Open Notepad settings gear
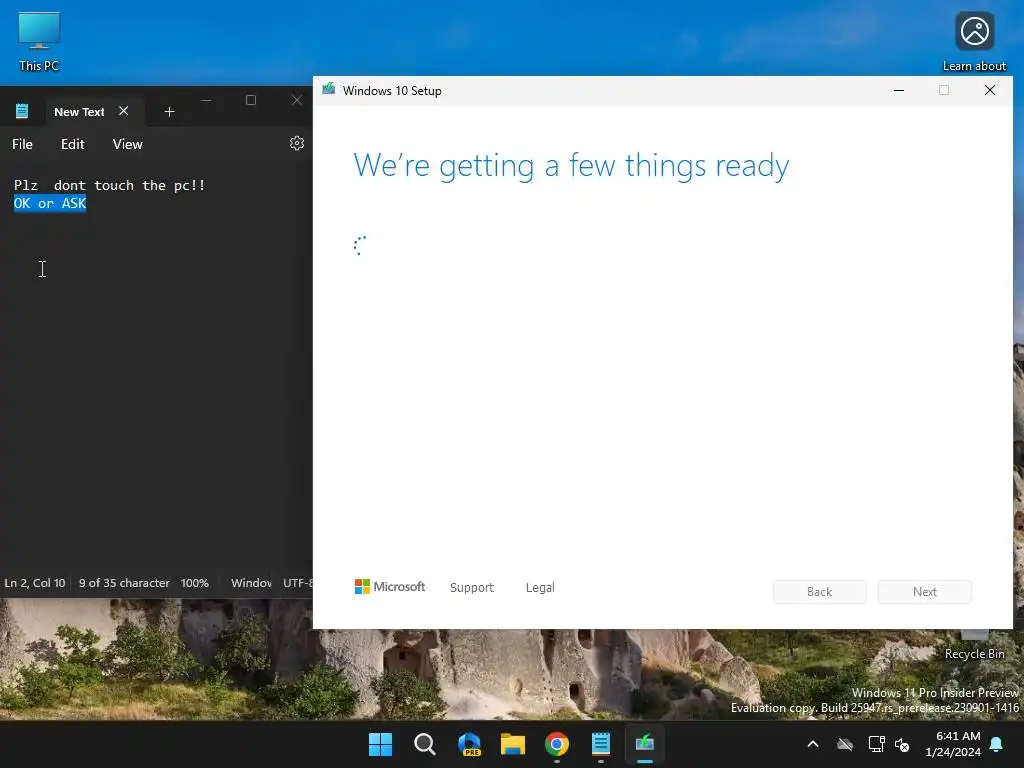Viewport: 1024px width, 768px height. [x=296, y=144]
